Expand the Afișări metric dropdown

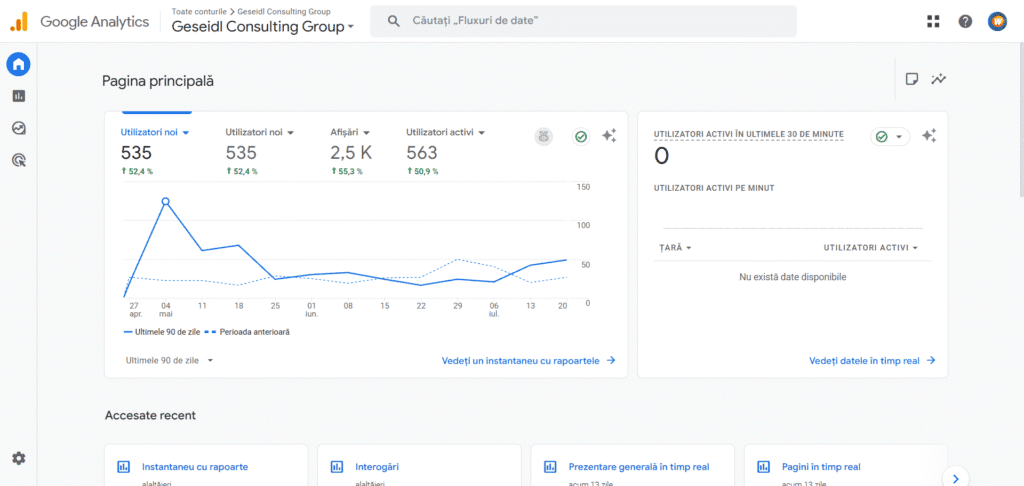click(x=351, y=132)
